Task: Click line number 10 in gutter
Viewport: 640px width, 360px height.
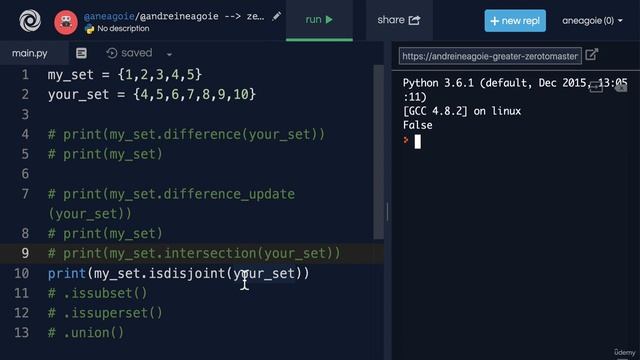Action: tap(22, 273)
